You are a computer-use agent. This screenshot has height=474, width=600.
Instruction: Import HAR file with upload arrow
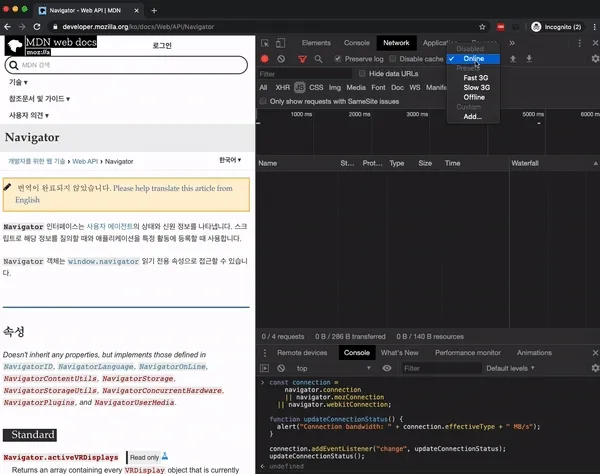tap(513, 59)
